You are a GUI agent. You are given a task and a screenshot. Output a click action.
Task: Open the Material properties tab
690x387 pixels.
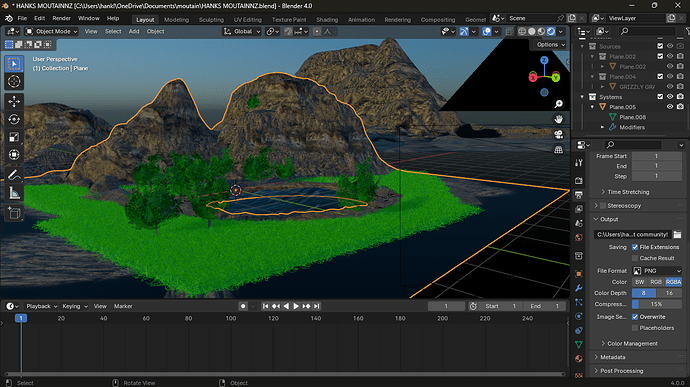pos(579,359)
